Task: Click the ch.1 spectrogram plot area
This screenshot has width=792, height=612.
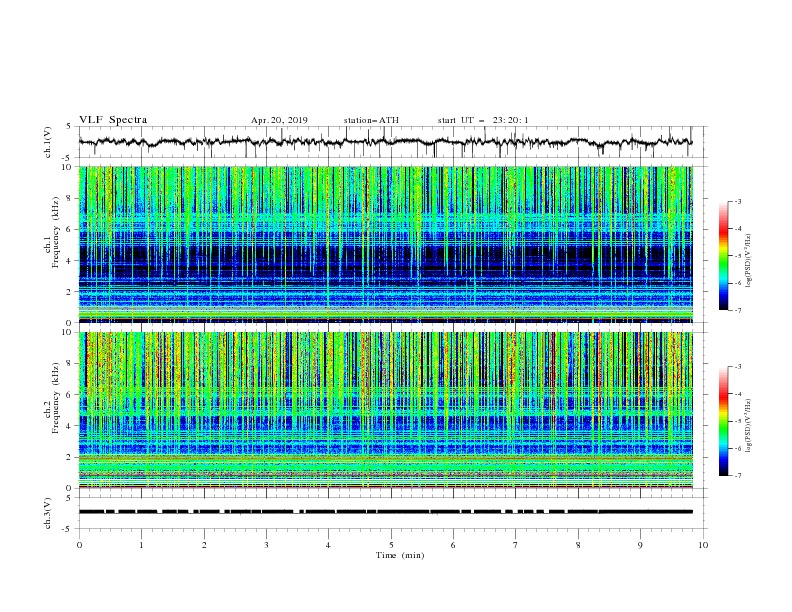Action: tap(386, 244)
